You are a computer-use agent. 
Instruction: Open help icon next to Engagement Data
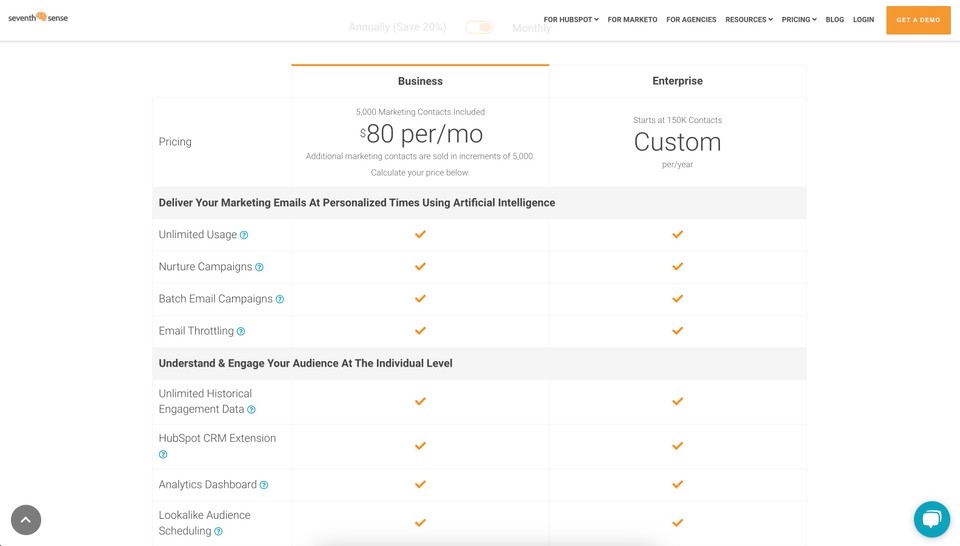[251, 410]
